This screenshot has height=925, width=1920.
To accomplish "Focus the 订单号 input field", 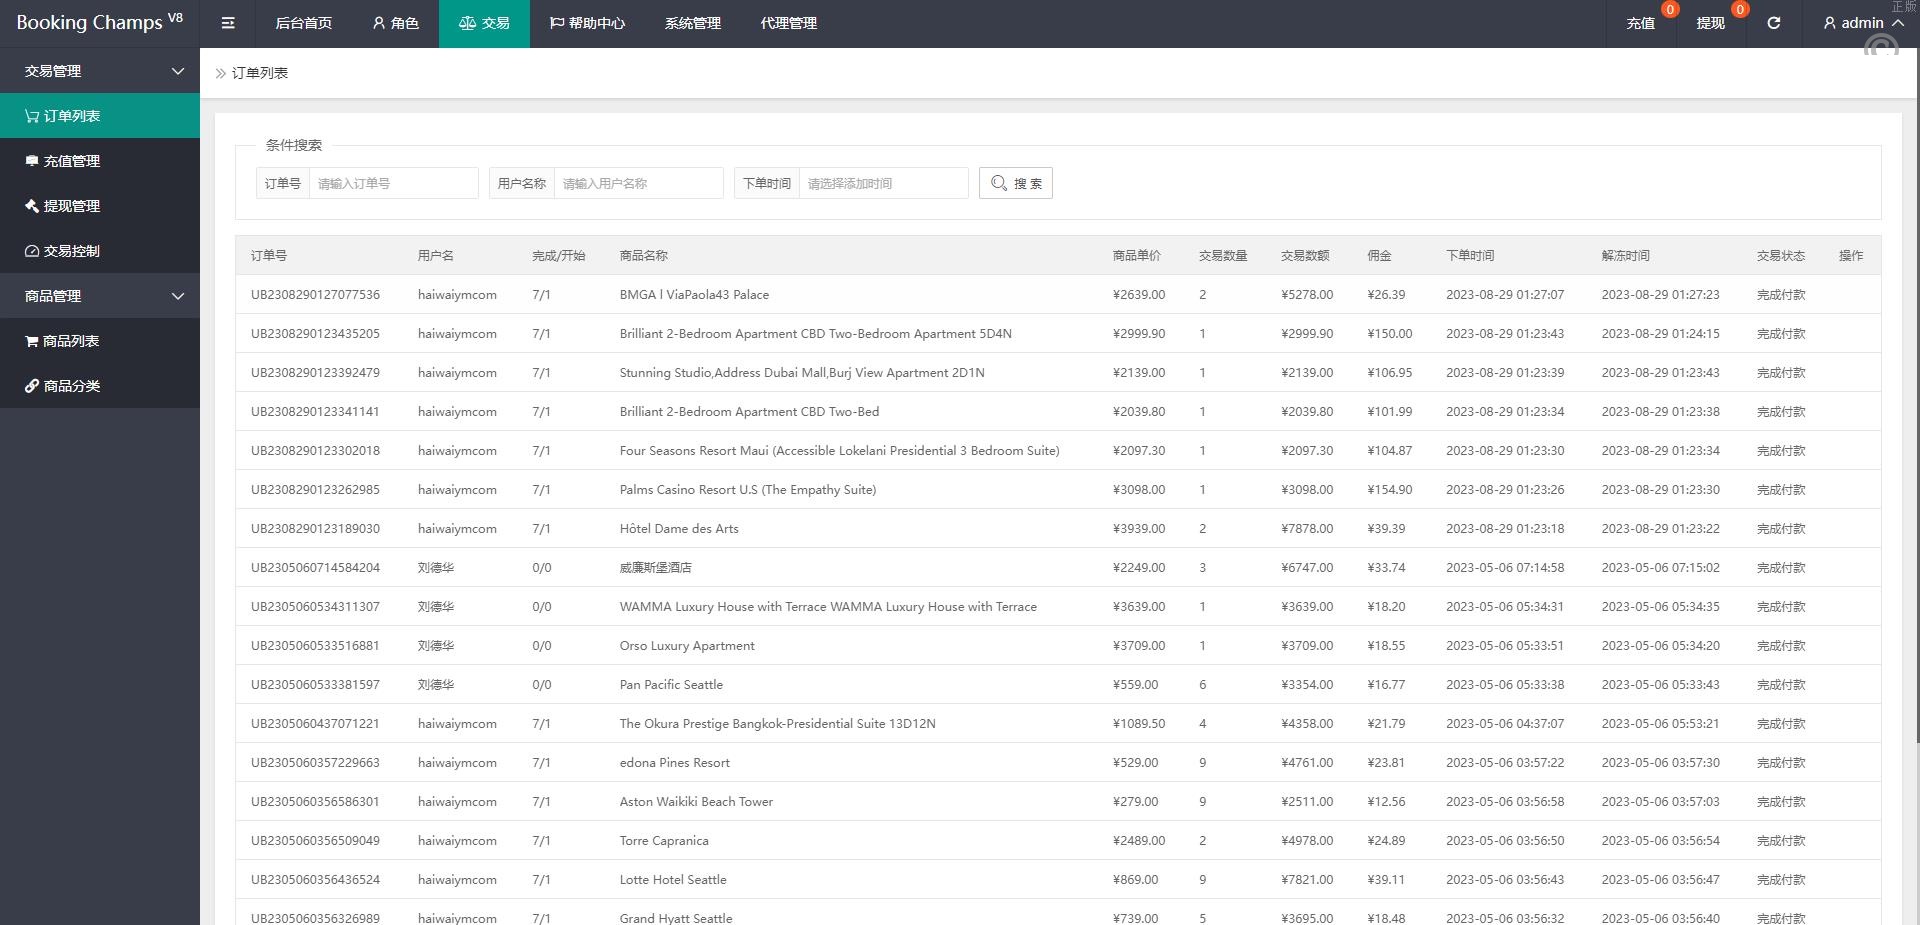I will click(x=393, y=183).
